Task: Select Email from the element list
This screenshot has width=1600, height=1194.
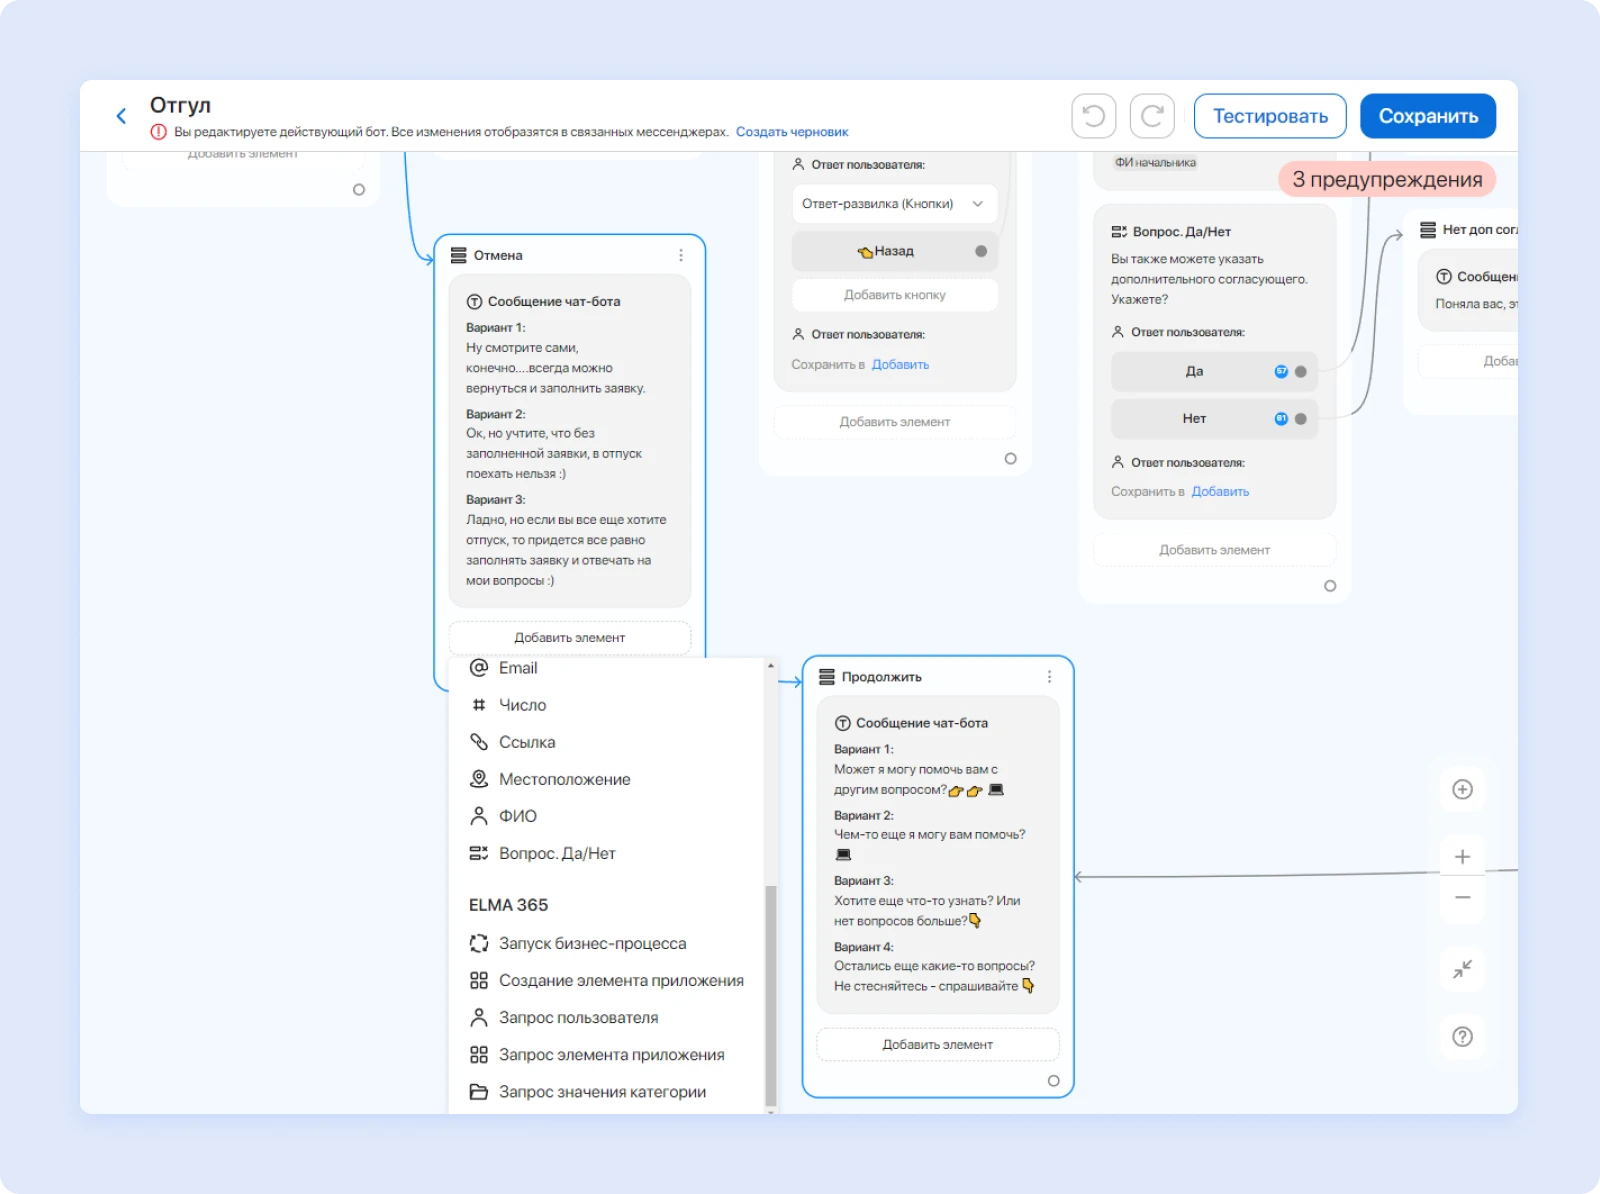Action: 518,668
